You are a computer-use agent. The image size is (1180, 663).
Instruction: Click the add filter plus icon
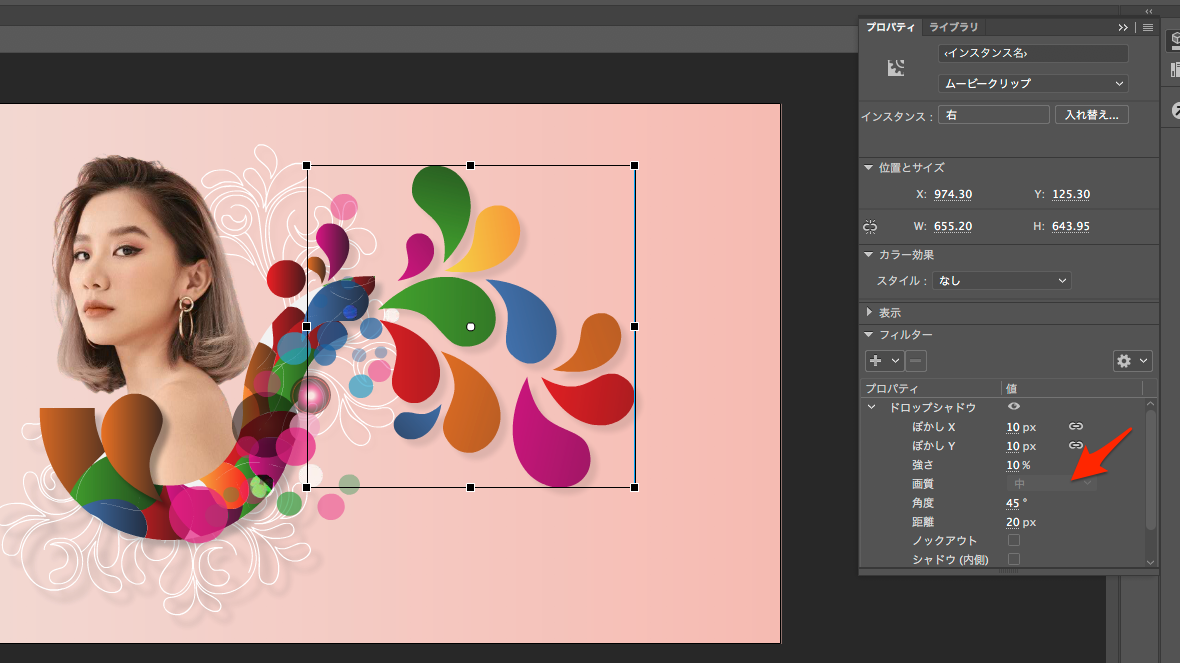click(x=876, y=361)
